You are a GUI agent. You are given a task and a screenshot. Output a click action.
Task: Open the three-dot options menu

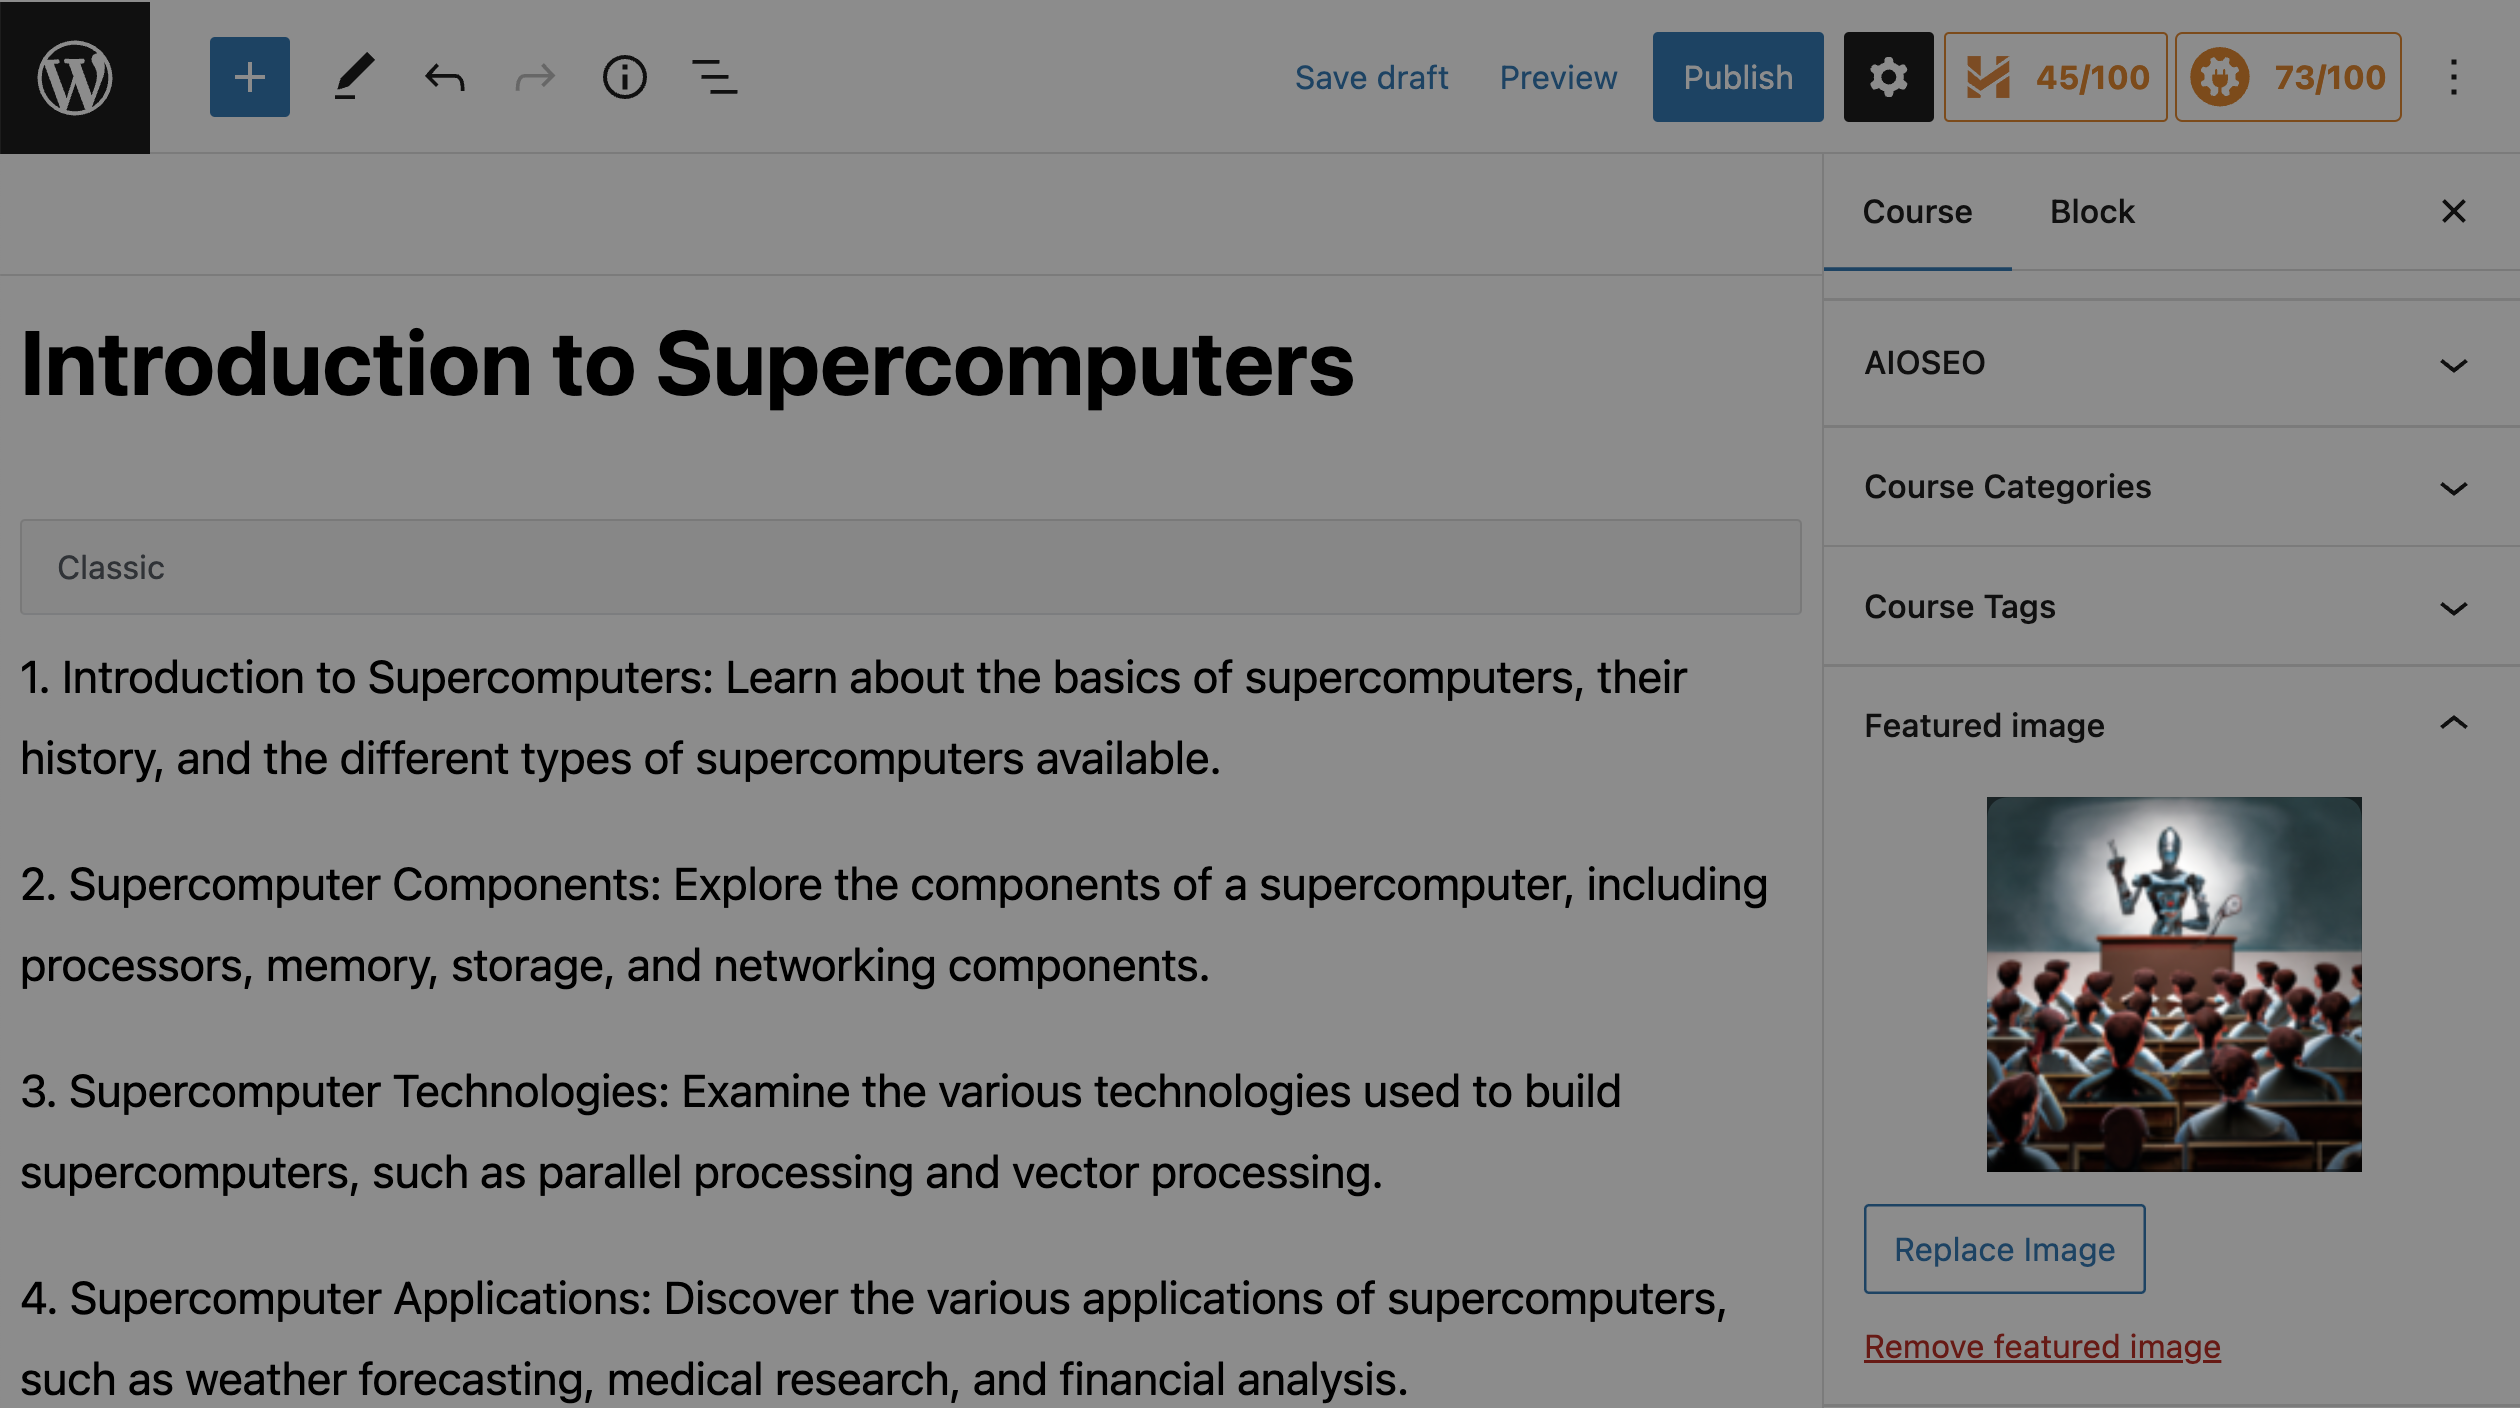coord(2454,77)
